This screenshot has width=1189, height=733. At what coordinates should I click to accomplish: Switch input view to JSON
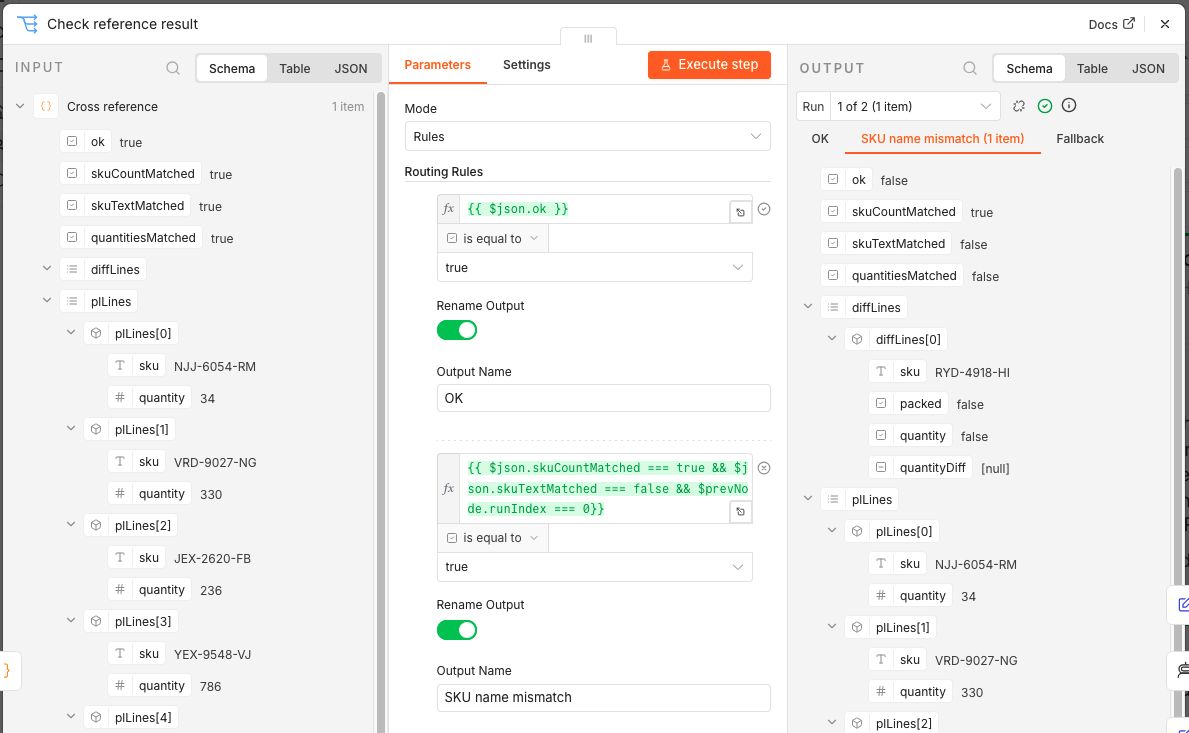(x=350, y=68)
